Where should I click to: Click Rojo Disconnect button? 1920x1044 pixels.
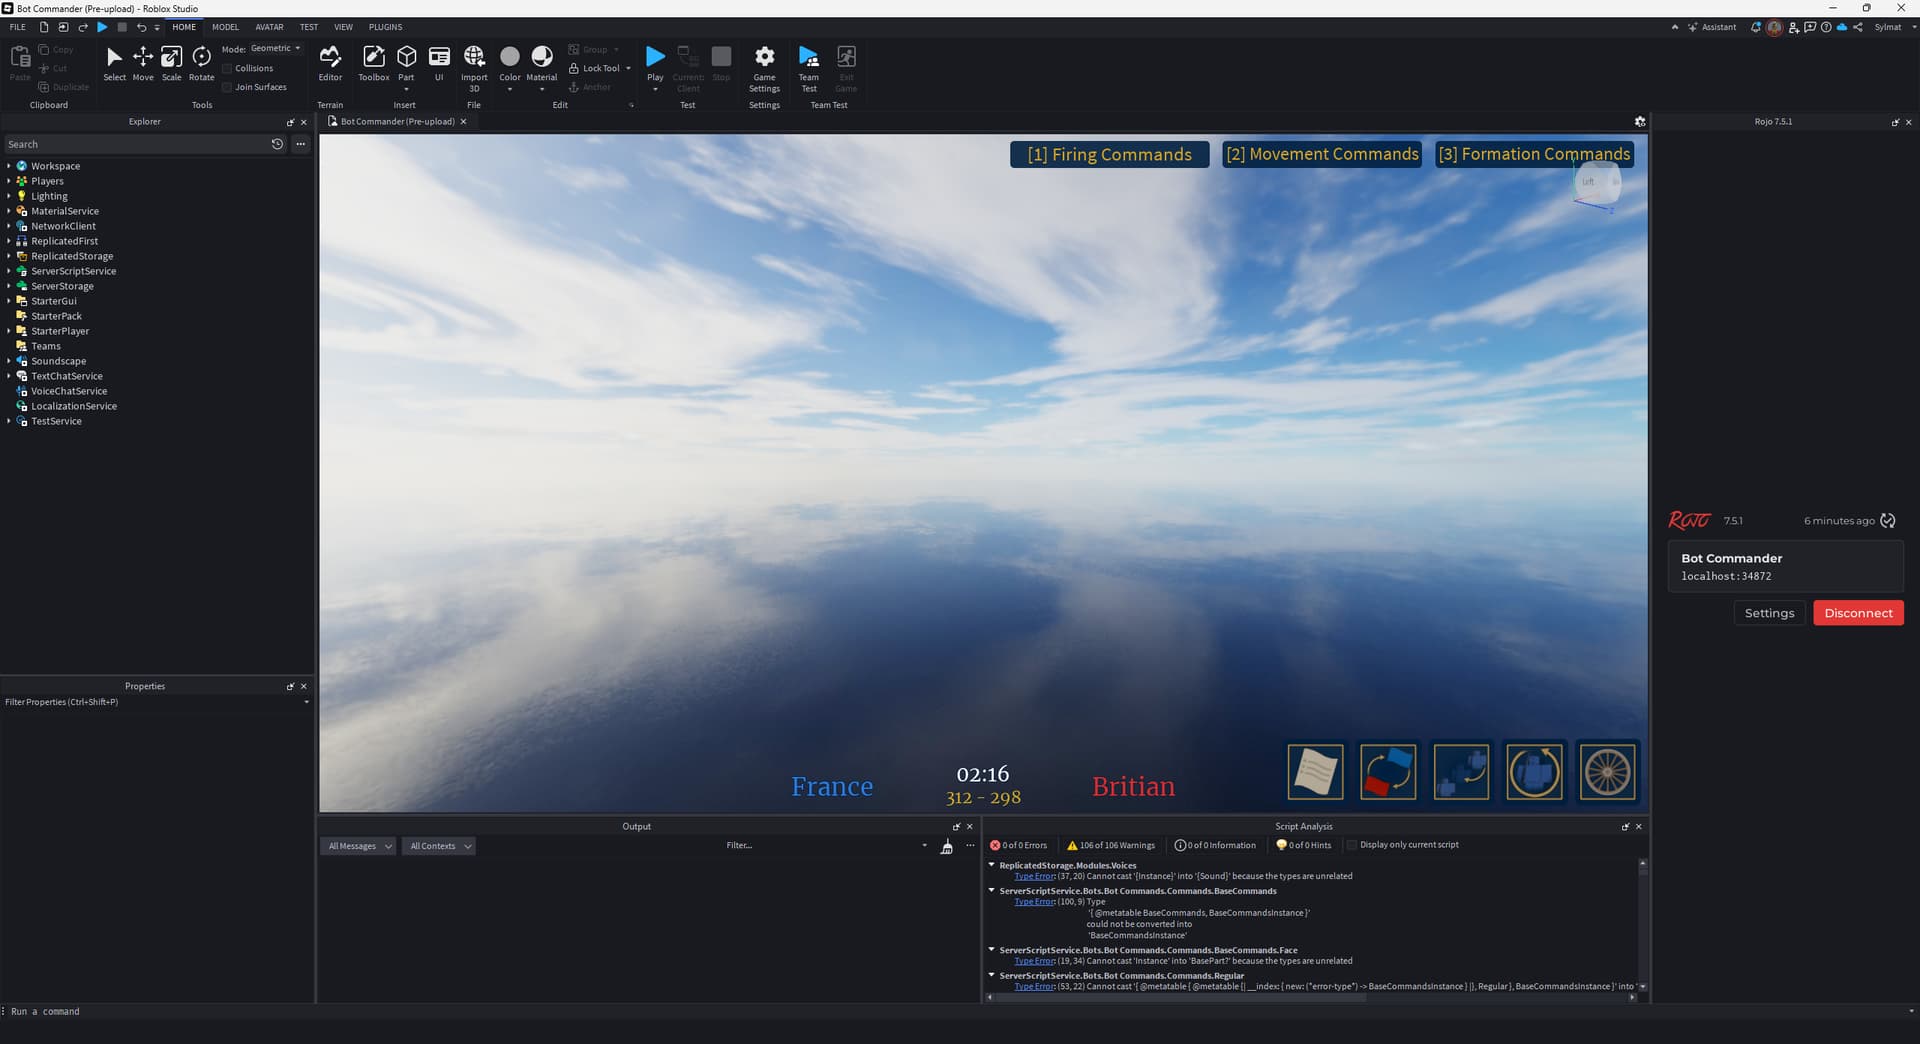[1858, 613]
